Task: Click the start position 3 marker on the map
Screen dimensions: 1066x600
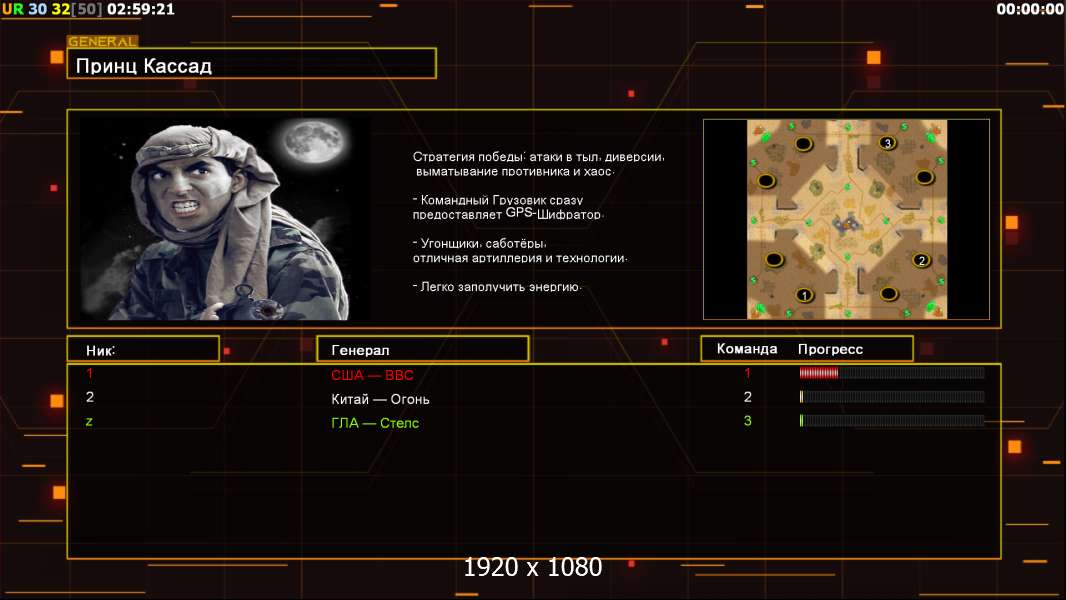Action: click(887, 143)
